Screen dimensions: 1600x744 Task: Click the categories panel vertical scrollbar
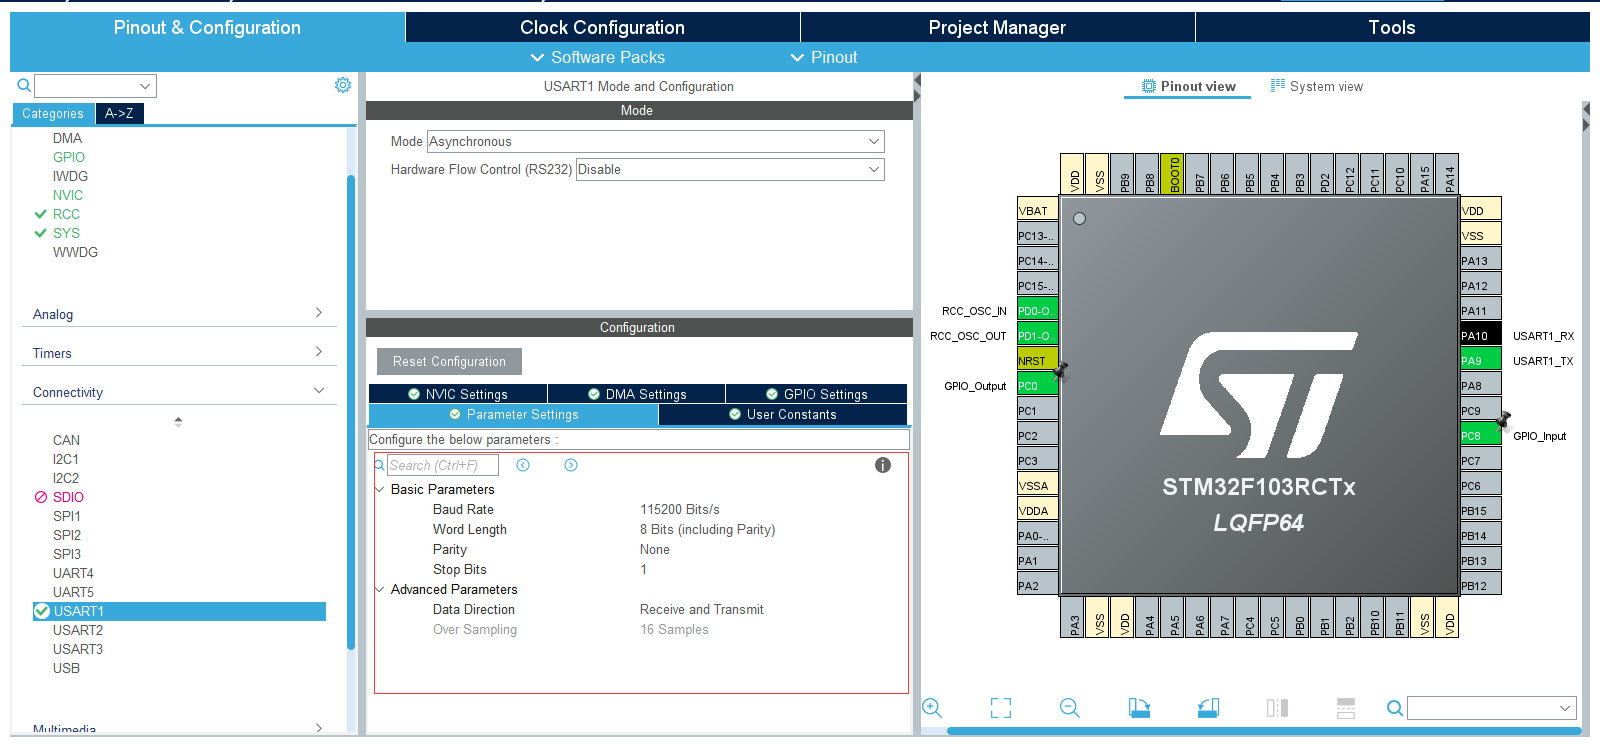coord(351,412)
